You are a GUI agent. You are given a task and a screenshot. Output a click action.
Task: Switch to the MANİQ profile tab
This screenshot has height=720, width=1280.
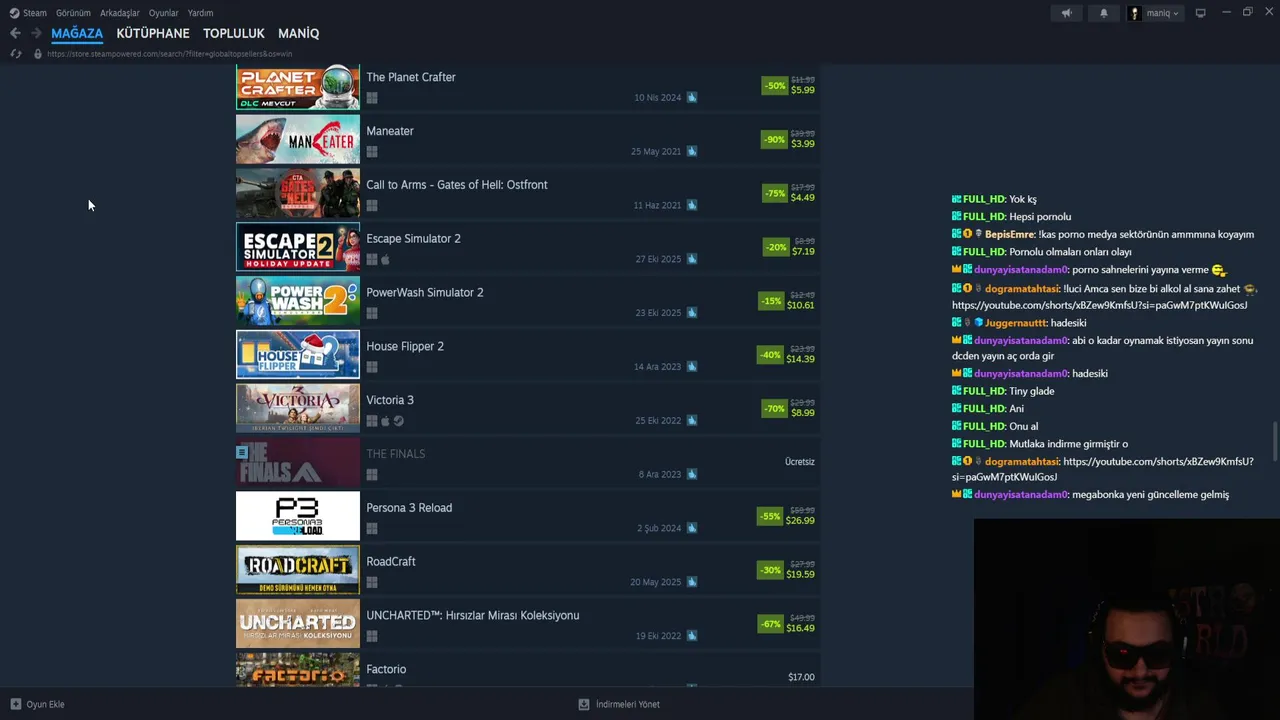click(299, 33)
